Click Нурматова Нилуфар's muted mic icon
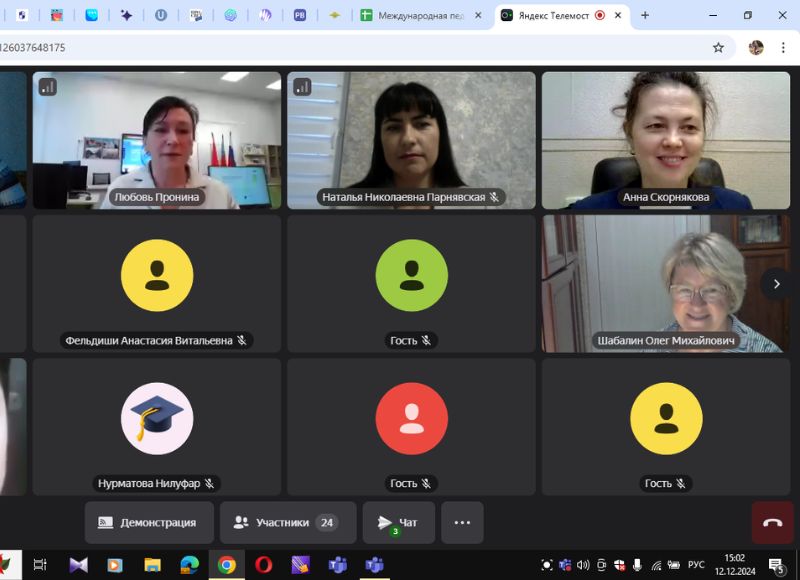This screenshot has height=580, width=800. 209,484
